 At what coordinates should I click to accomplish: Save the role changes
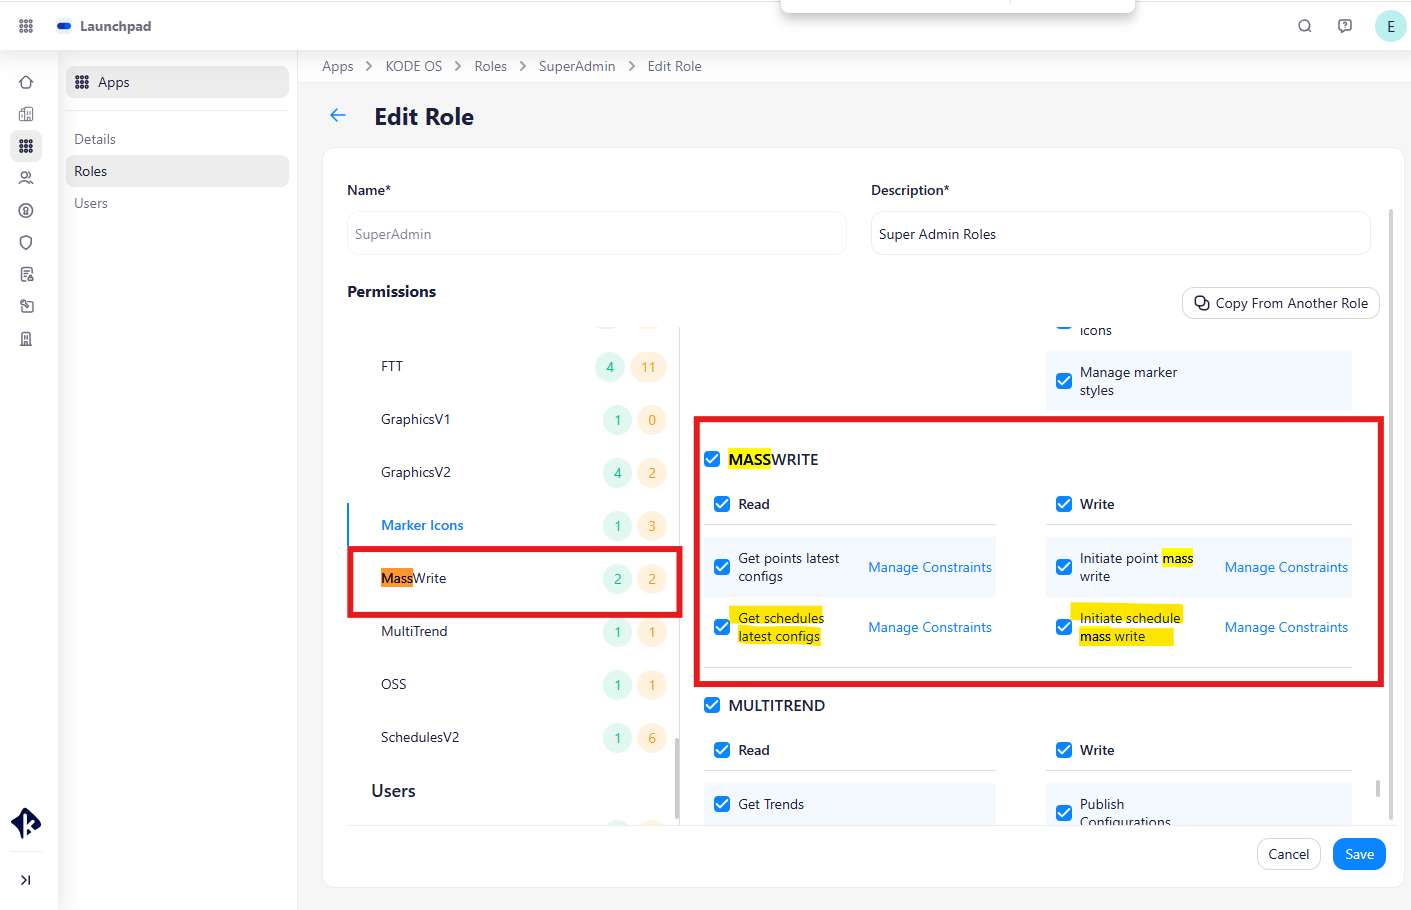pos(1359,854)
